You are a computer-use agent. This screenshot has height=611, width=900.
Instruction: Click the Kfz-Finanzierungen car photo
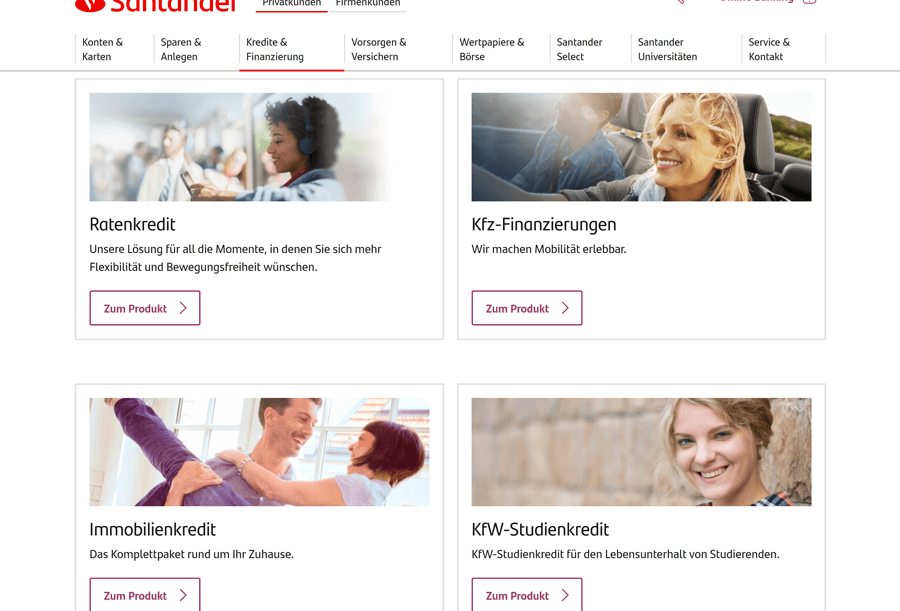(x=642, y=147)
